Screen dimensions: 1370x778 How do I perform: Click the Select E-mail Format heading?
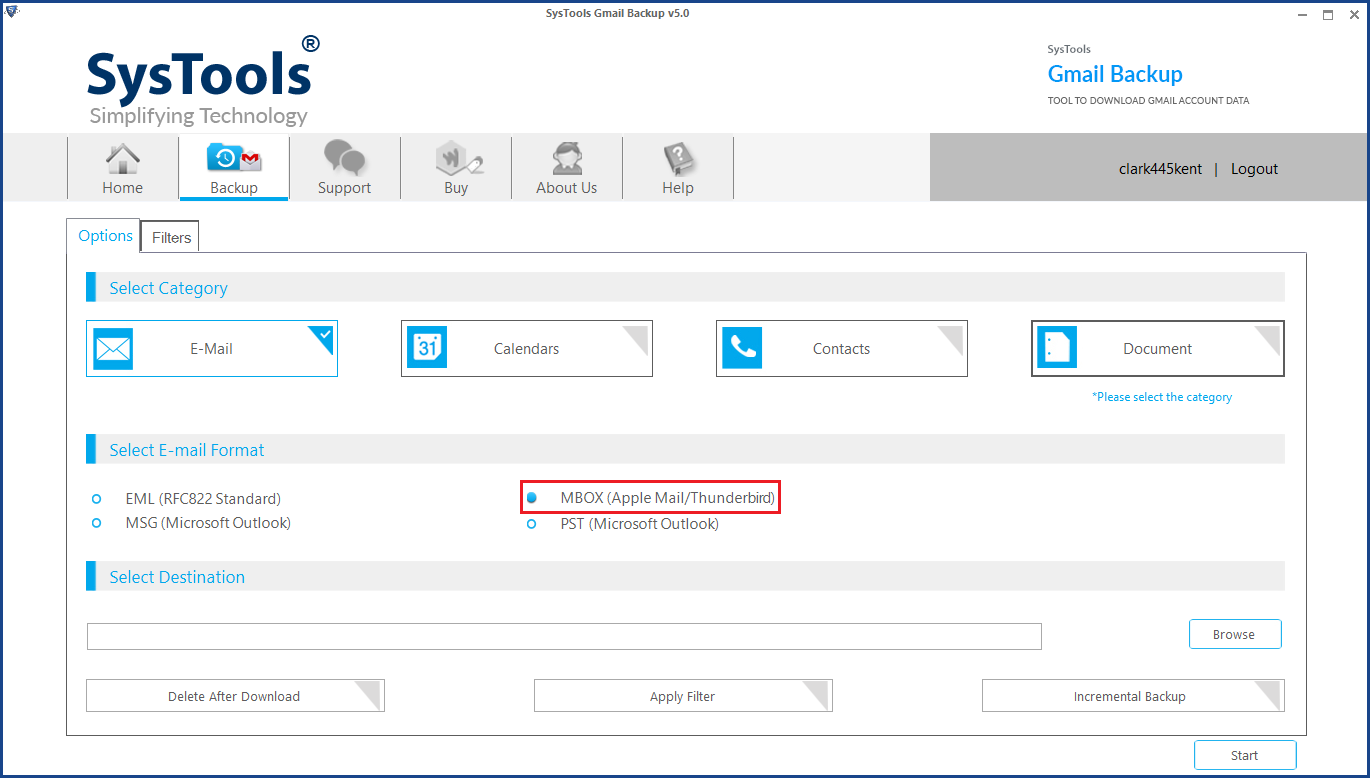[187, 450]
